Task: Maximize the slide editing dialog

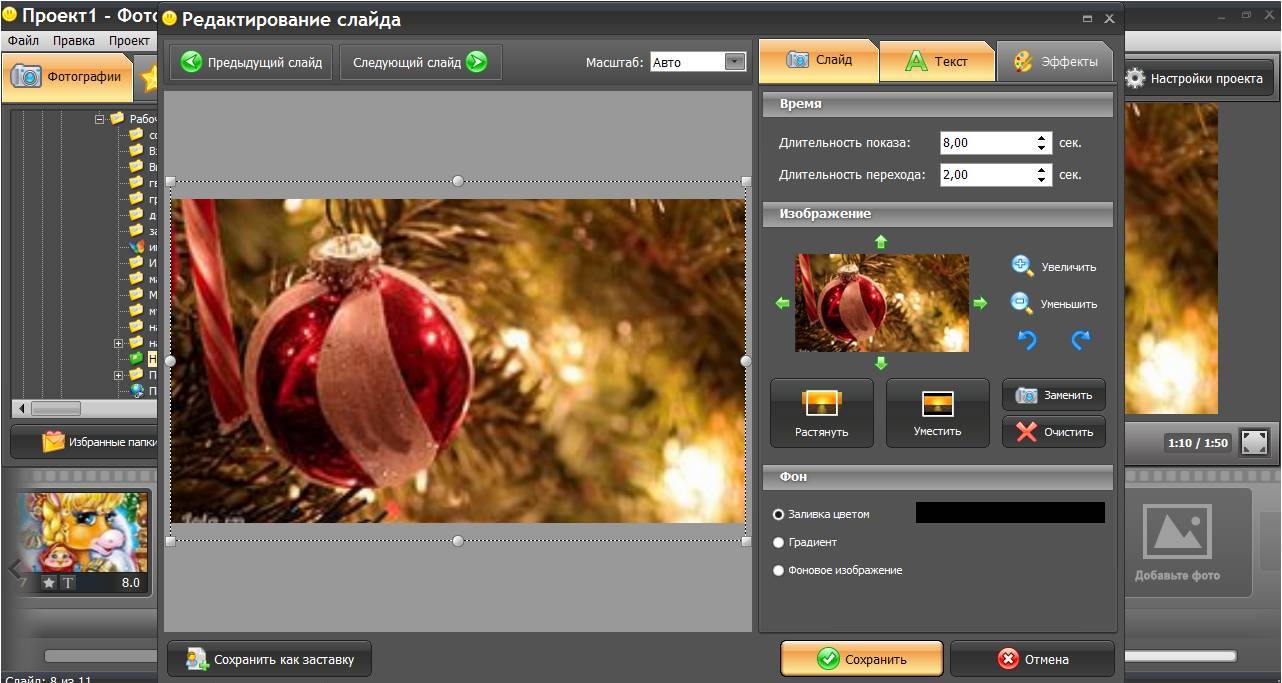Action: 1088,19
